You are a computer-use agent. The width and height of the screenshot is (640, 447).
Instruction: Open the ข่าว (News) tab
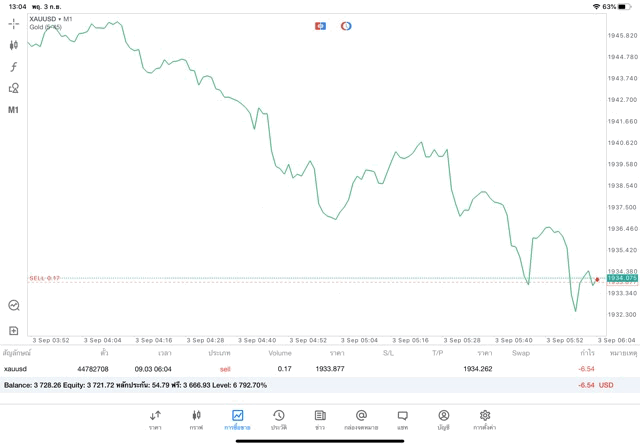320,419
